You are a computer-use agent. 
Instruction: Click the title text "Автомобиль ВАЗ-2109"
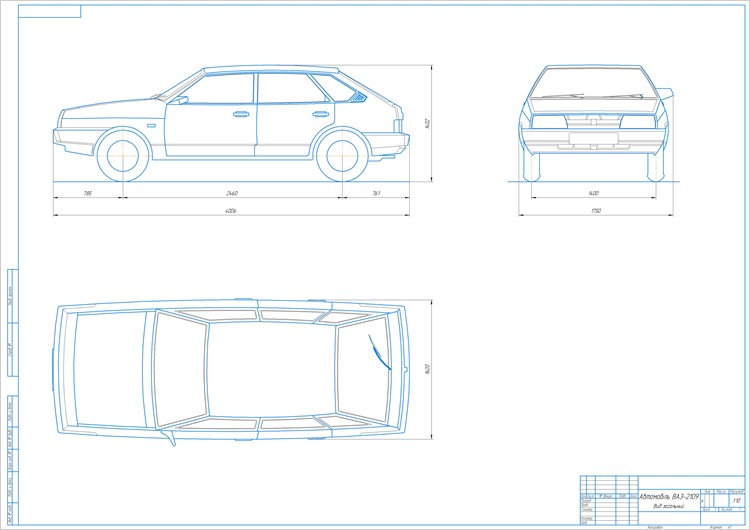click(x=669, y=497)
